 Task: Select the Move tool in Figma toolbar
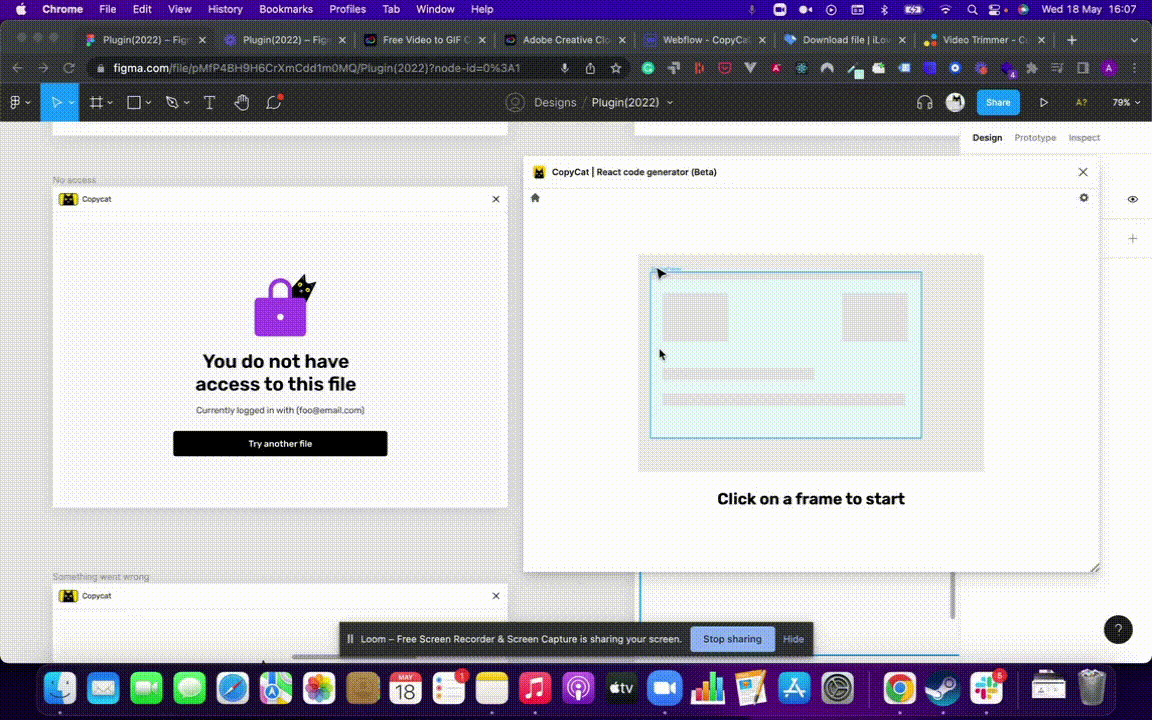click(x=56, y=103)
